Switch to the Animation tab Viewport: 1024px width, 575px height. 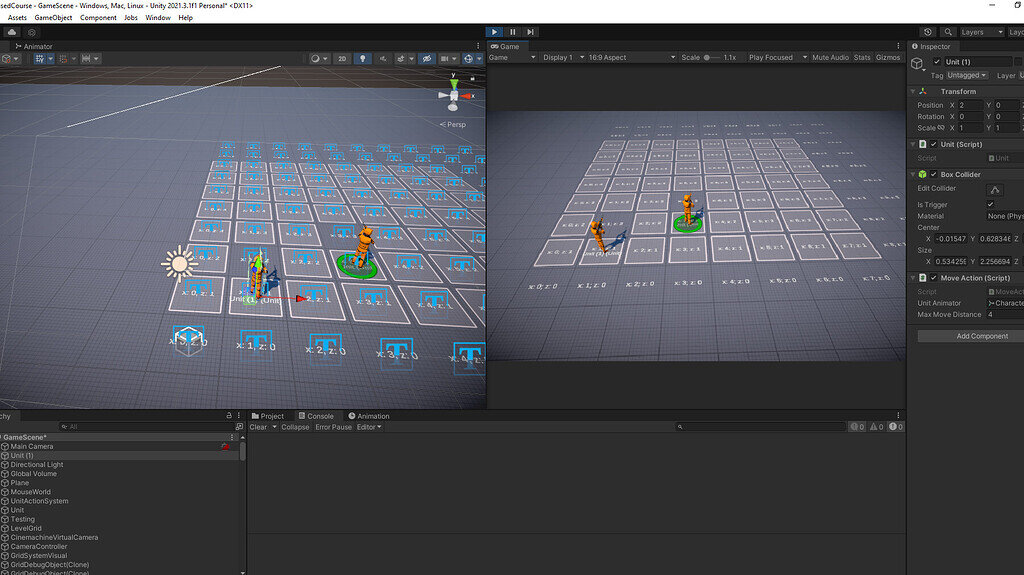click(x=369, y=416)
